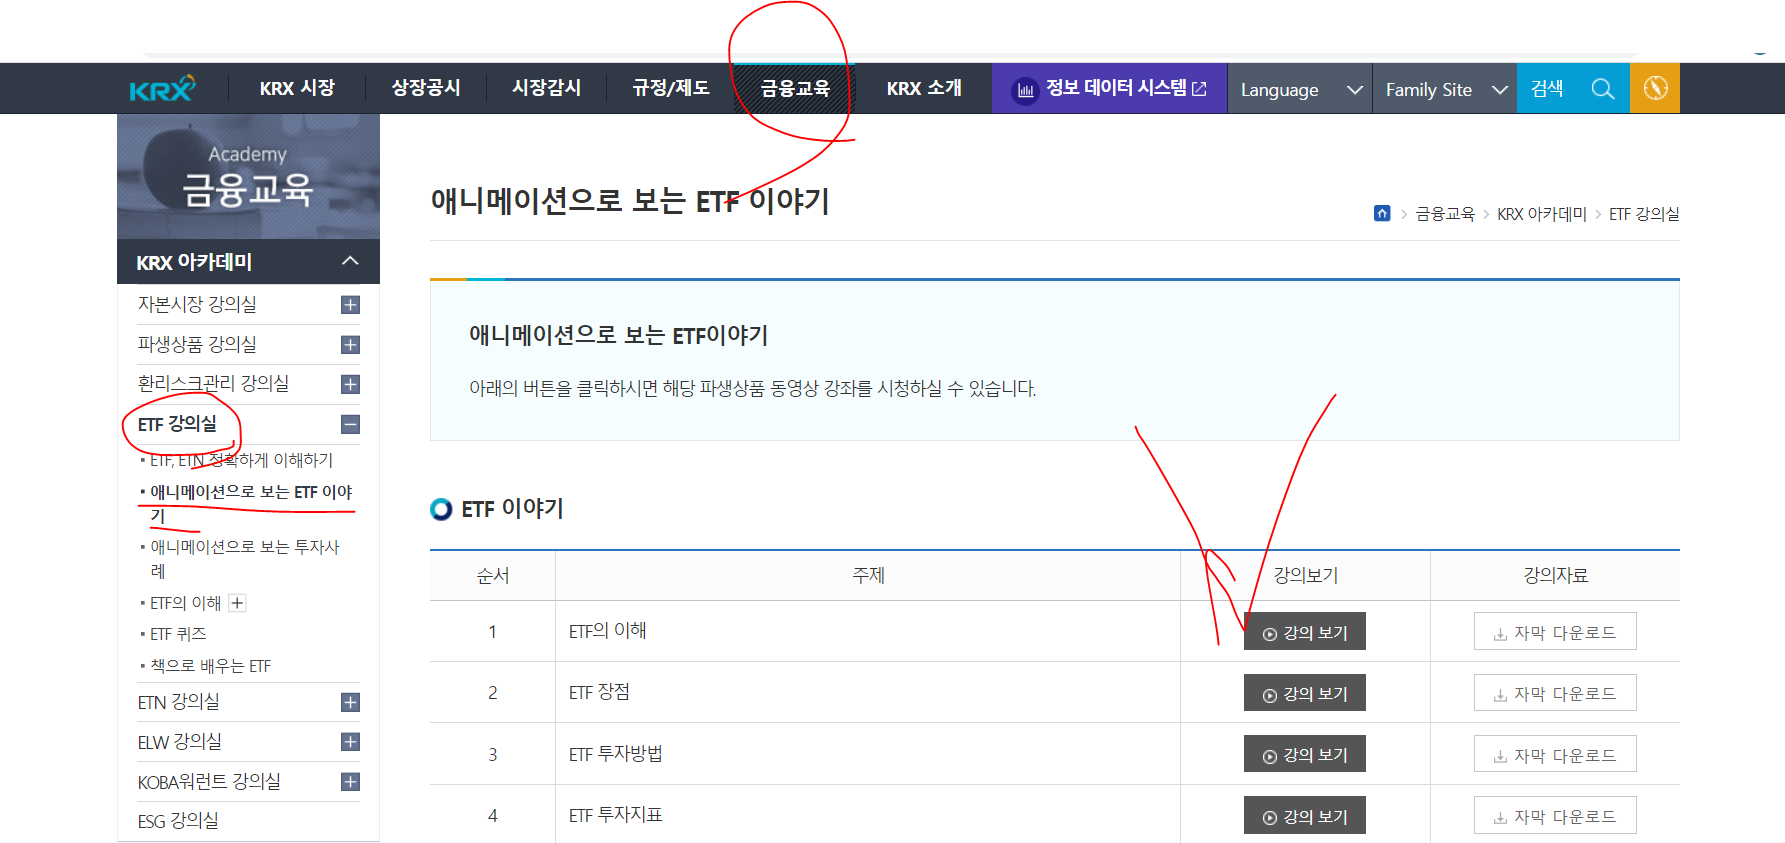This screenshot has height=843, width=1785.
Task: Expand 환리스크관리 강의실 plus icon
Action: 350,384
